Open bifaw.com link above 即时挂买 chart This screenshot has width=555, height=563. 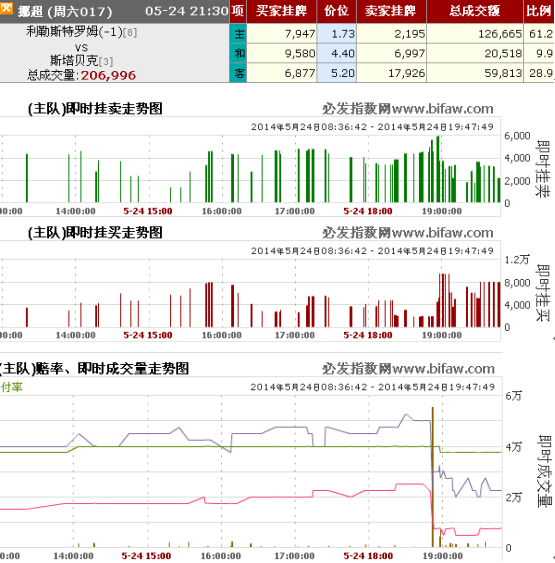pos(408,232)
